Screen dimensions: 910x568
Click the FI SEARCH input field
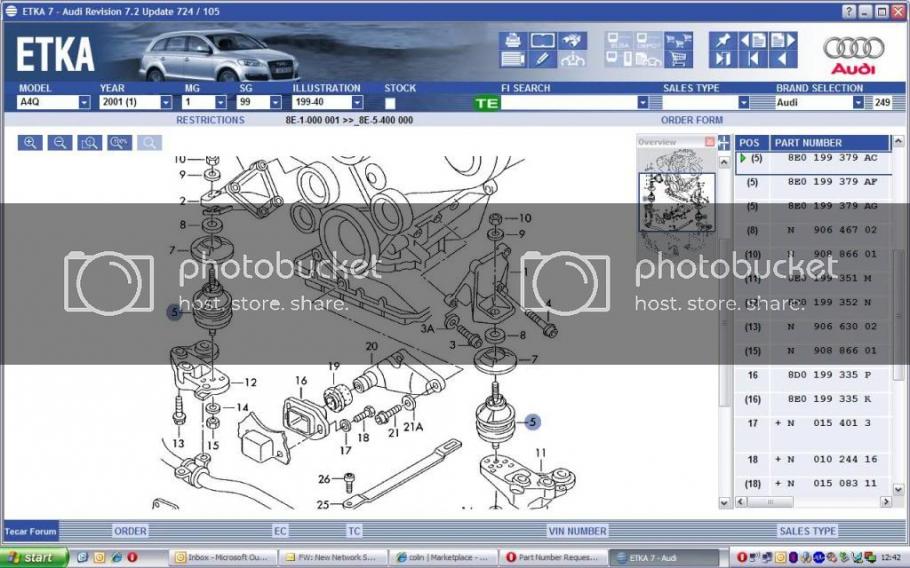point(569,103)
